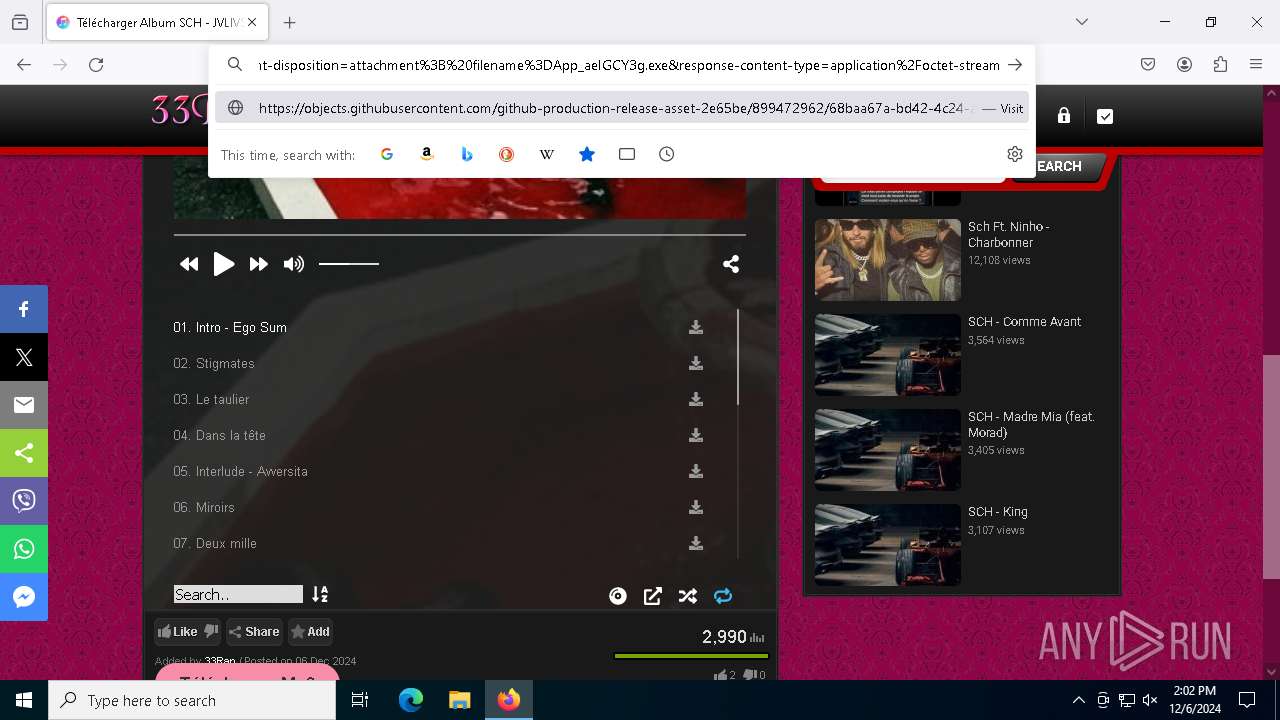Open SCH - Comme Avant link
The height and width of the screenshot is (720, 1280).
pos(1024,322)
